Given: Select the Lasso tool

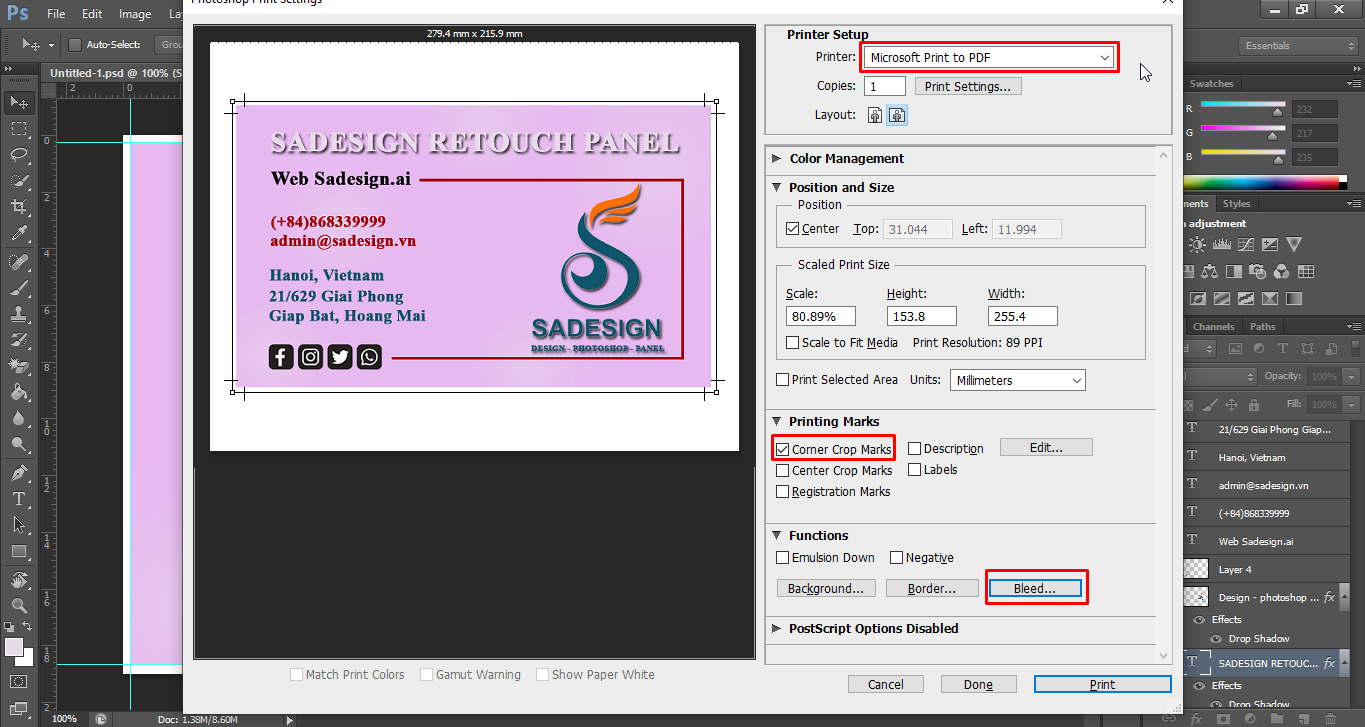Looking at the screenshot, I should point(19,155).
